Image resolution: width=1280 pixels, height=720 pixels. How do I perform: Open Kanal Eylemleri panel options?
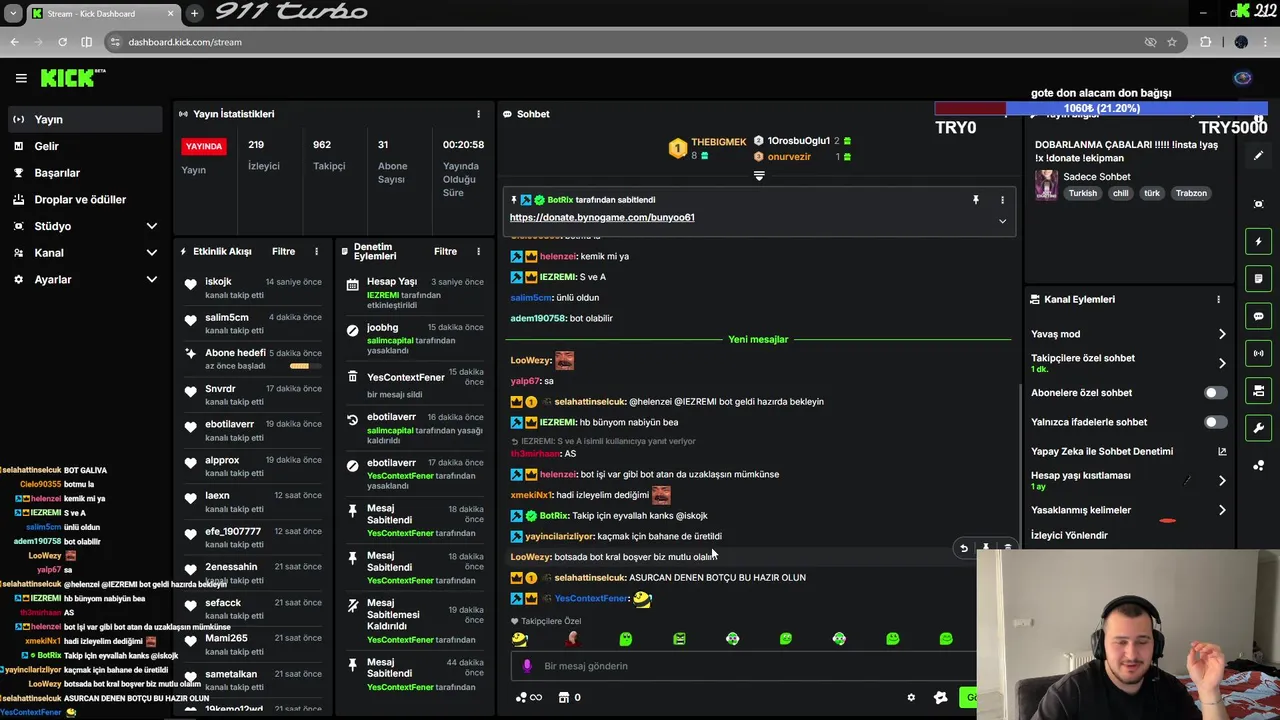tap(1218, 299)
